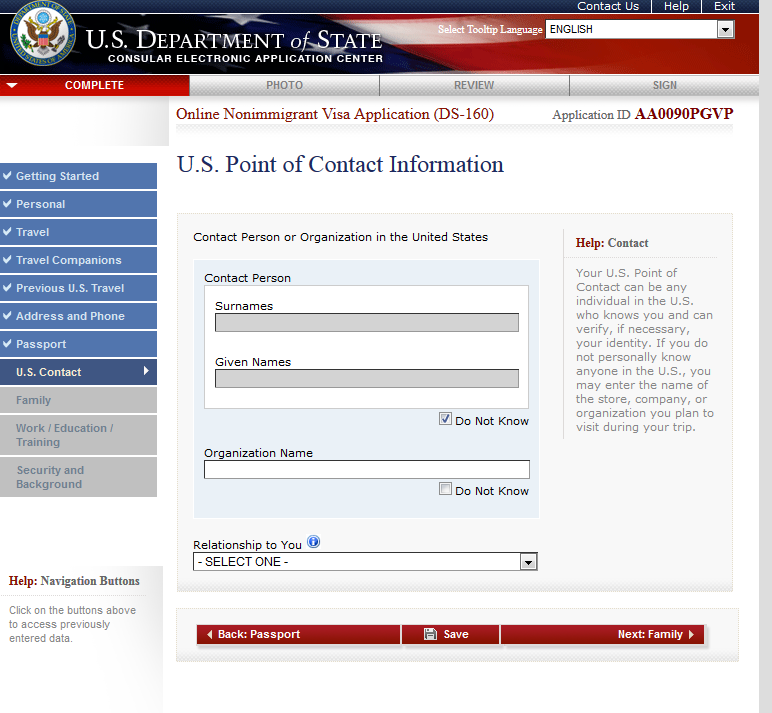Switch to the REVIEW step tab
772x713 pixels.
coord(474,85)
